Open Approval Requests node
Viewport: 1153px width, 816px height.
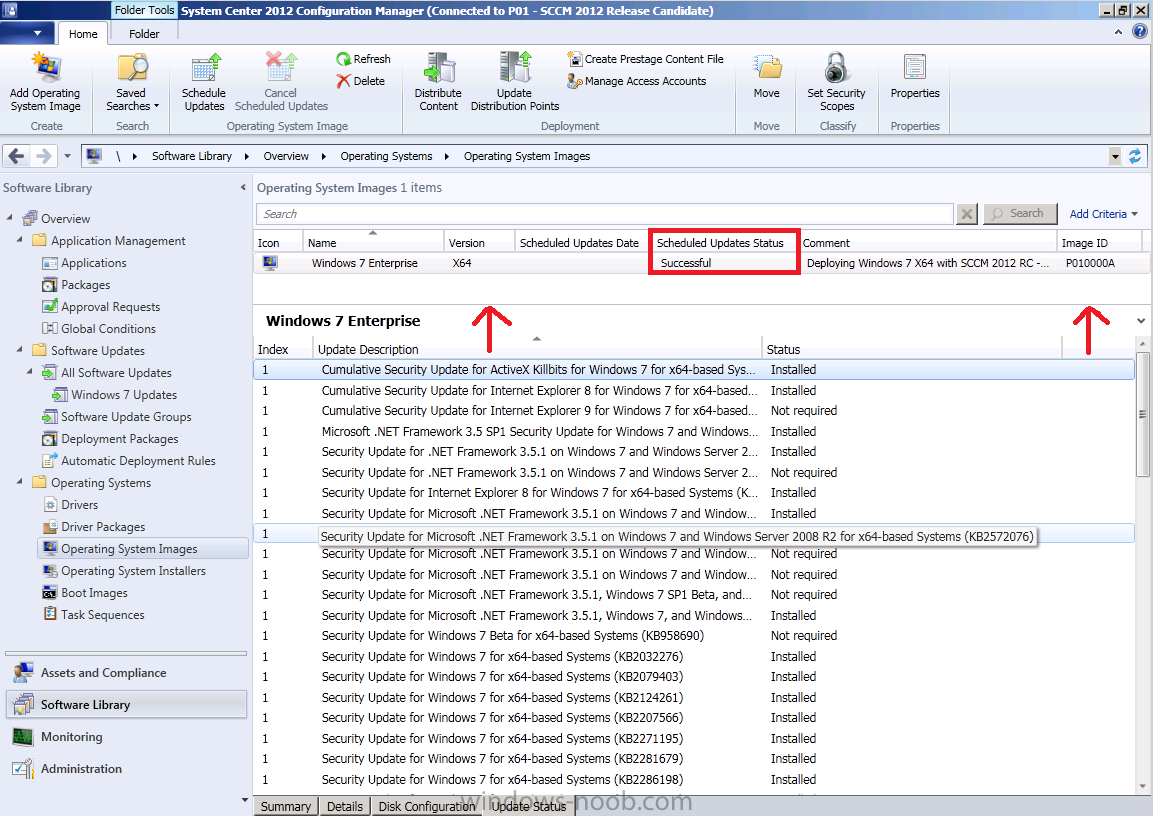[101, 307]
